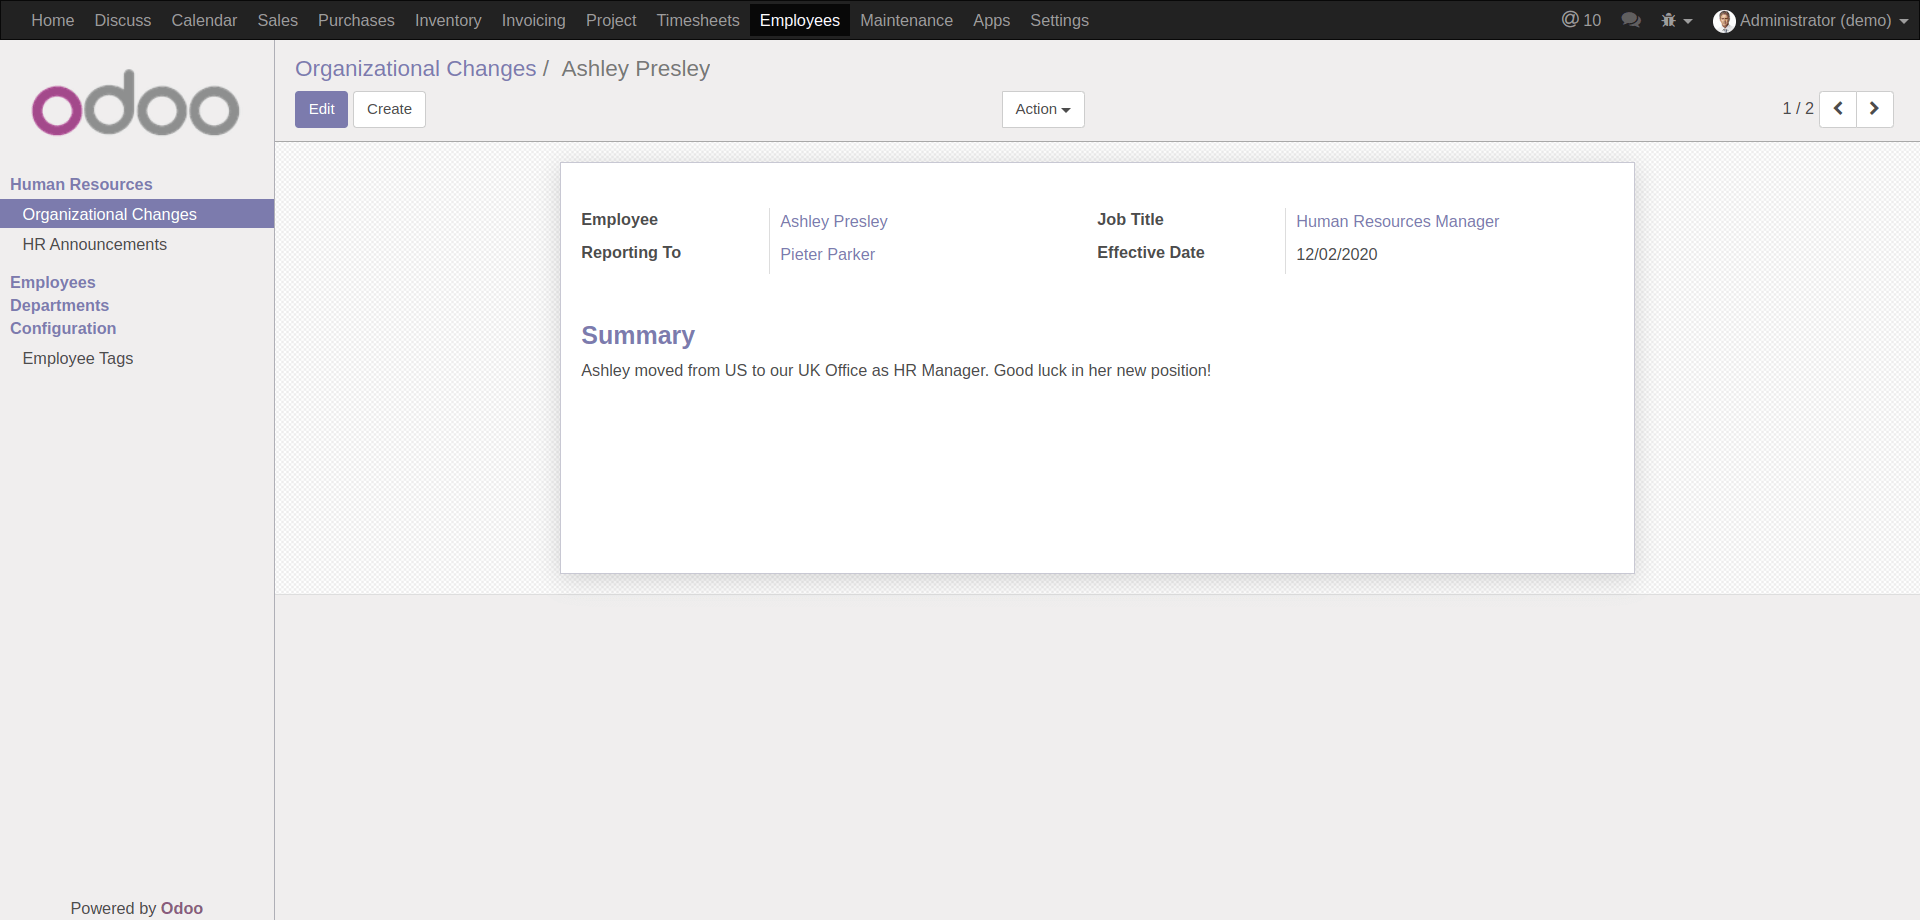The height and width of the screenshot is (920, 1920).
Task: Go to the previous record arrow
Action: coord(1838,109)
